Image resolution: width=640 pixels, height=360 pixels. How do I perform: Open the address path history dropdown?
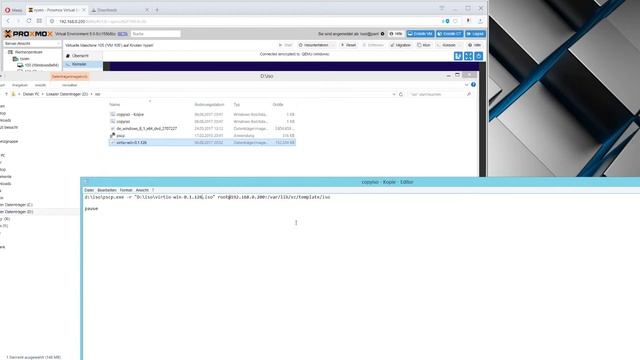tap(394, 94)
